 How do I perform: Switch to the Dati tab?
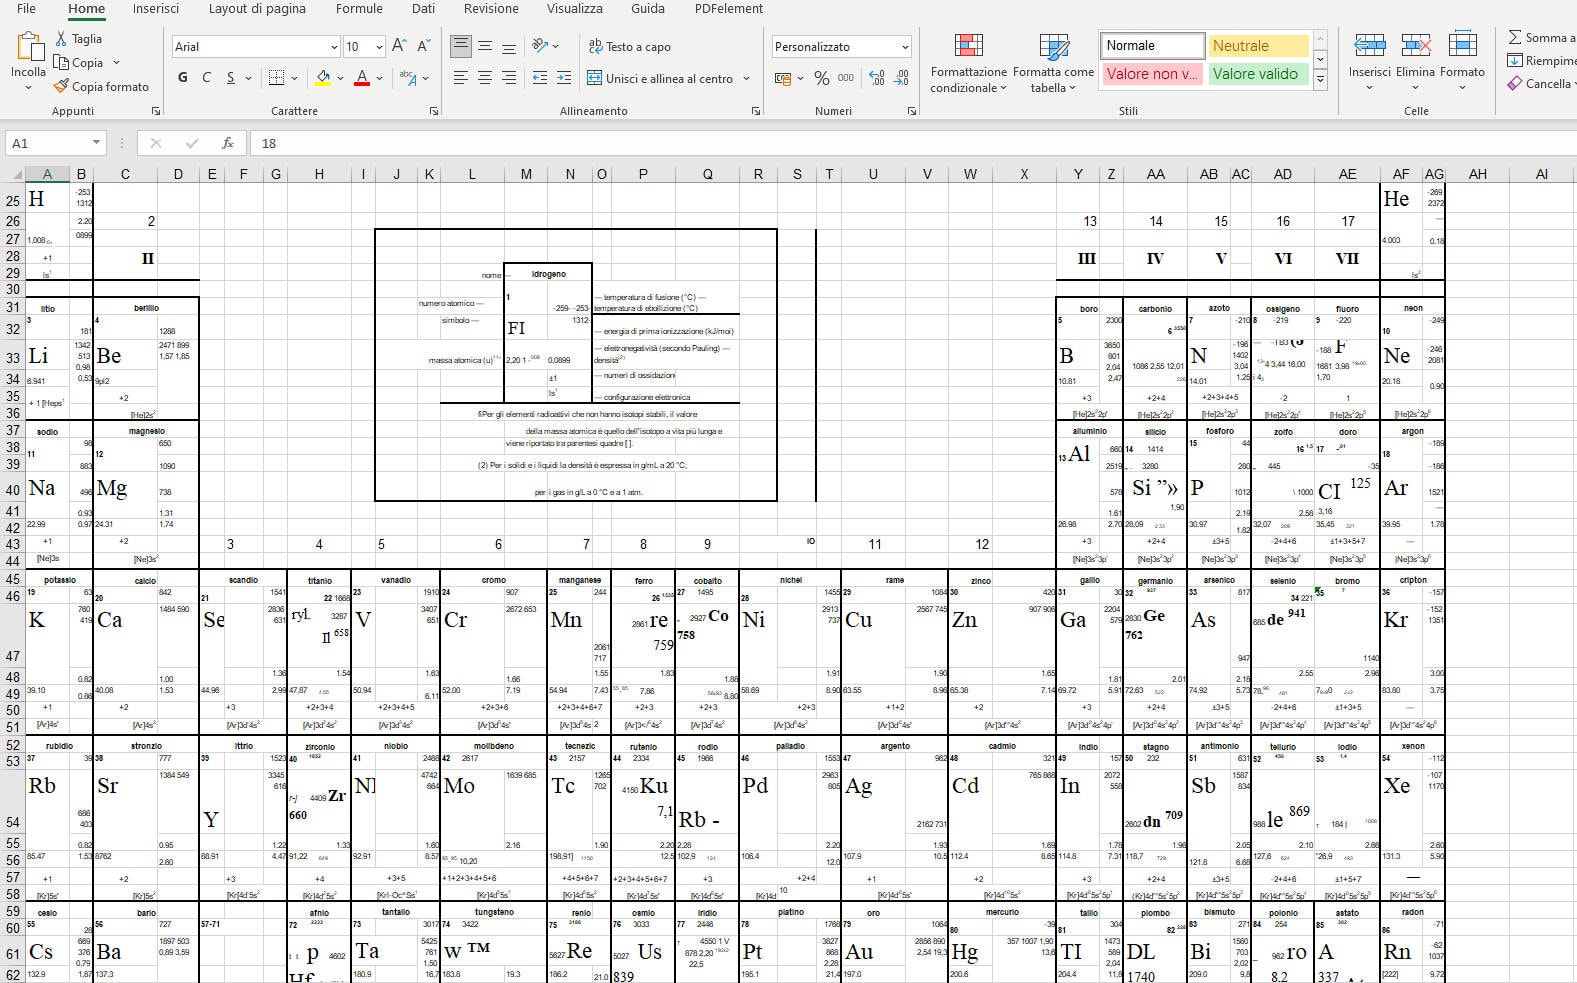(423, 9)
